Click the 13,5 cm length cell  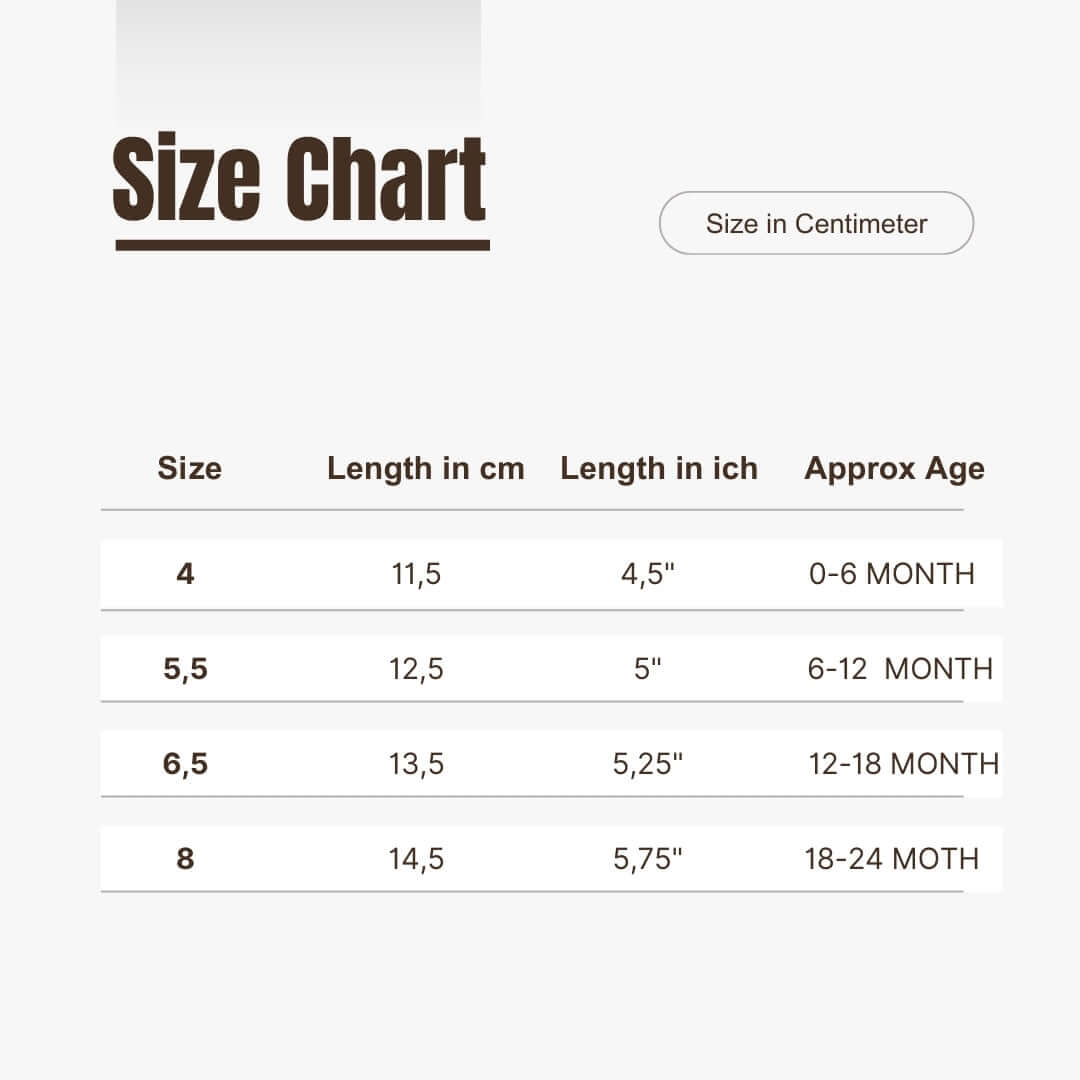pos(416,764)
